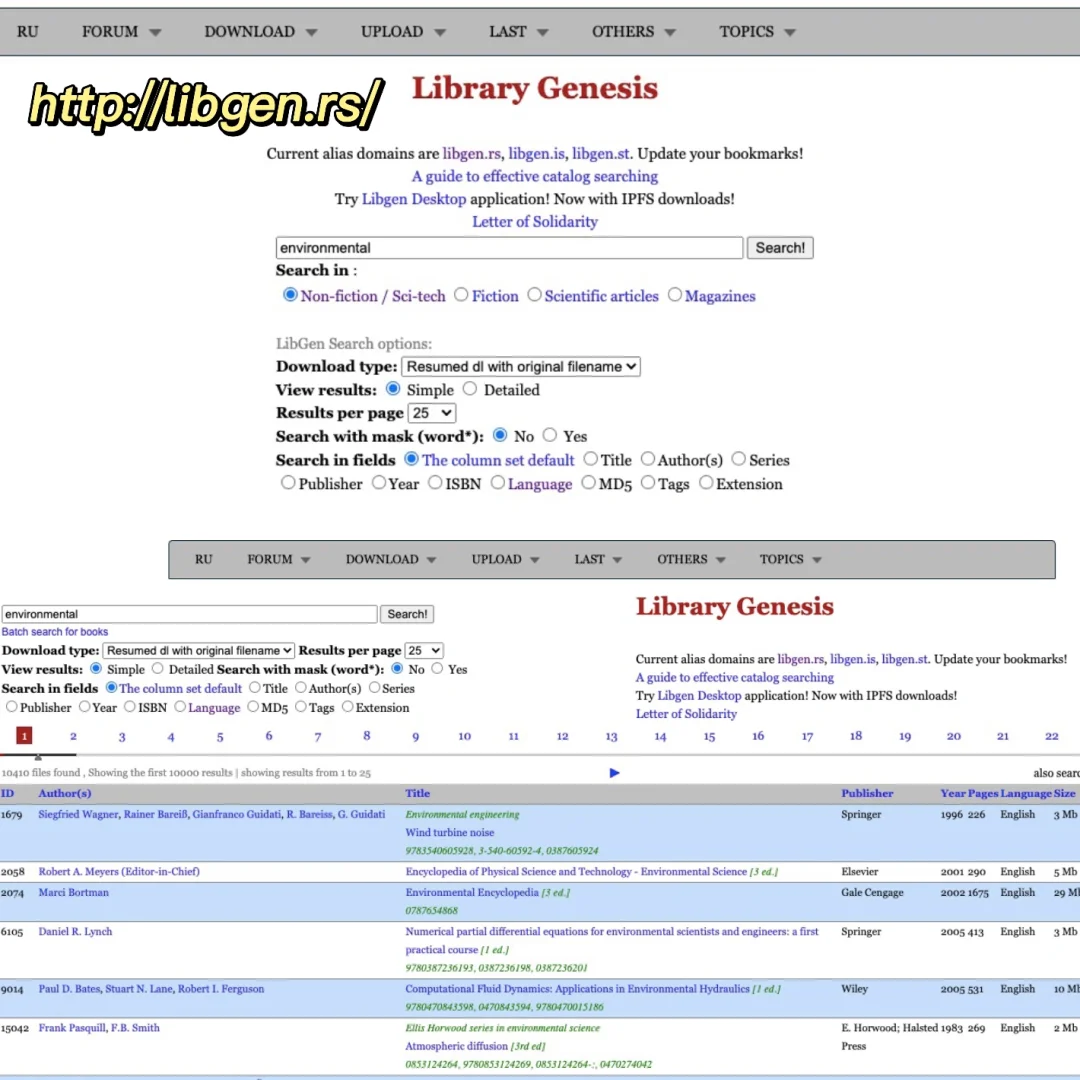Viewport: 1080px width, 1080px height.
Task: Open author Daniel R. Lynch link
Action: [75, 931]
